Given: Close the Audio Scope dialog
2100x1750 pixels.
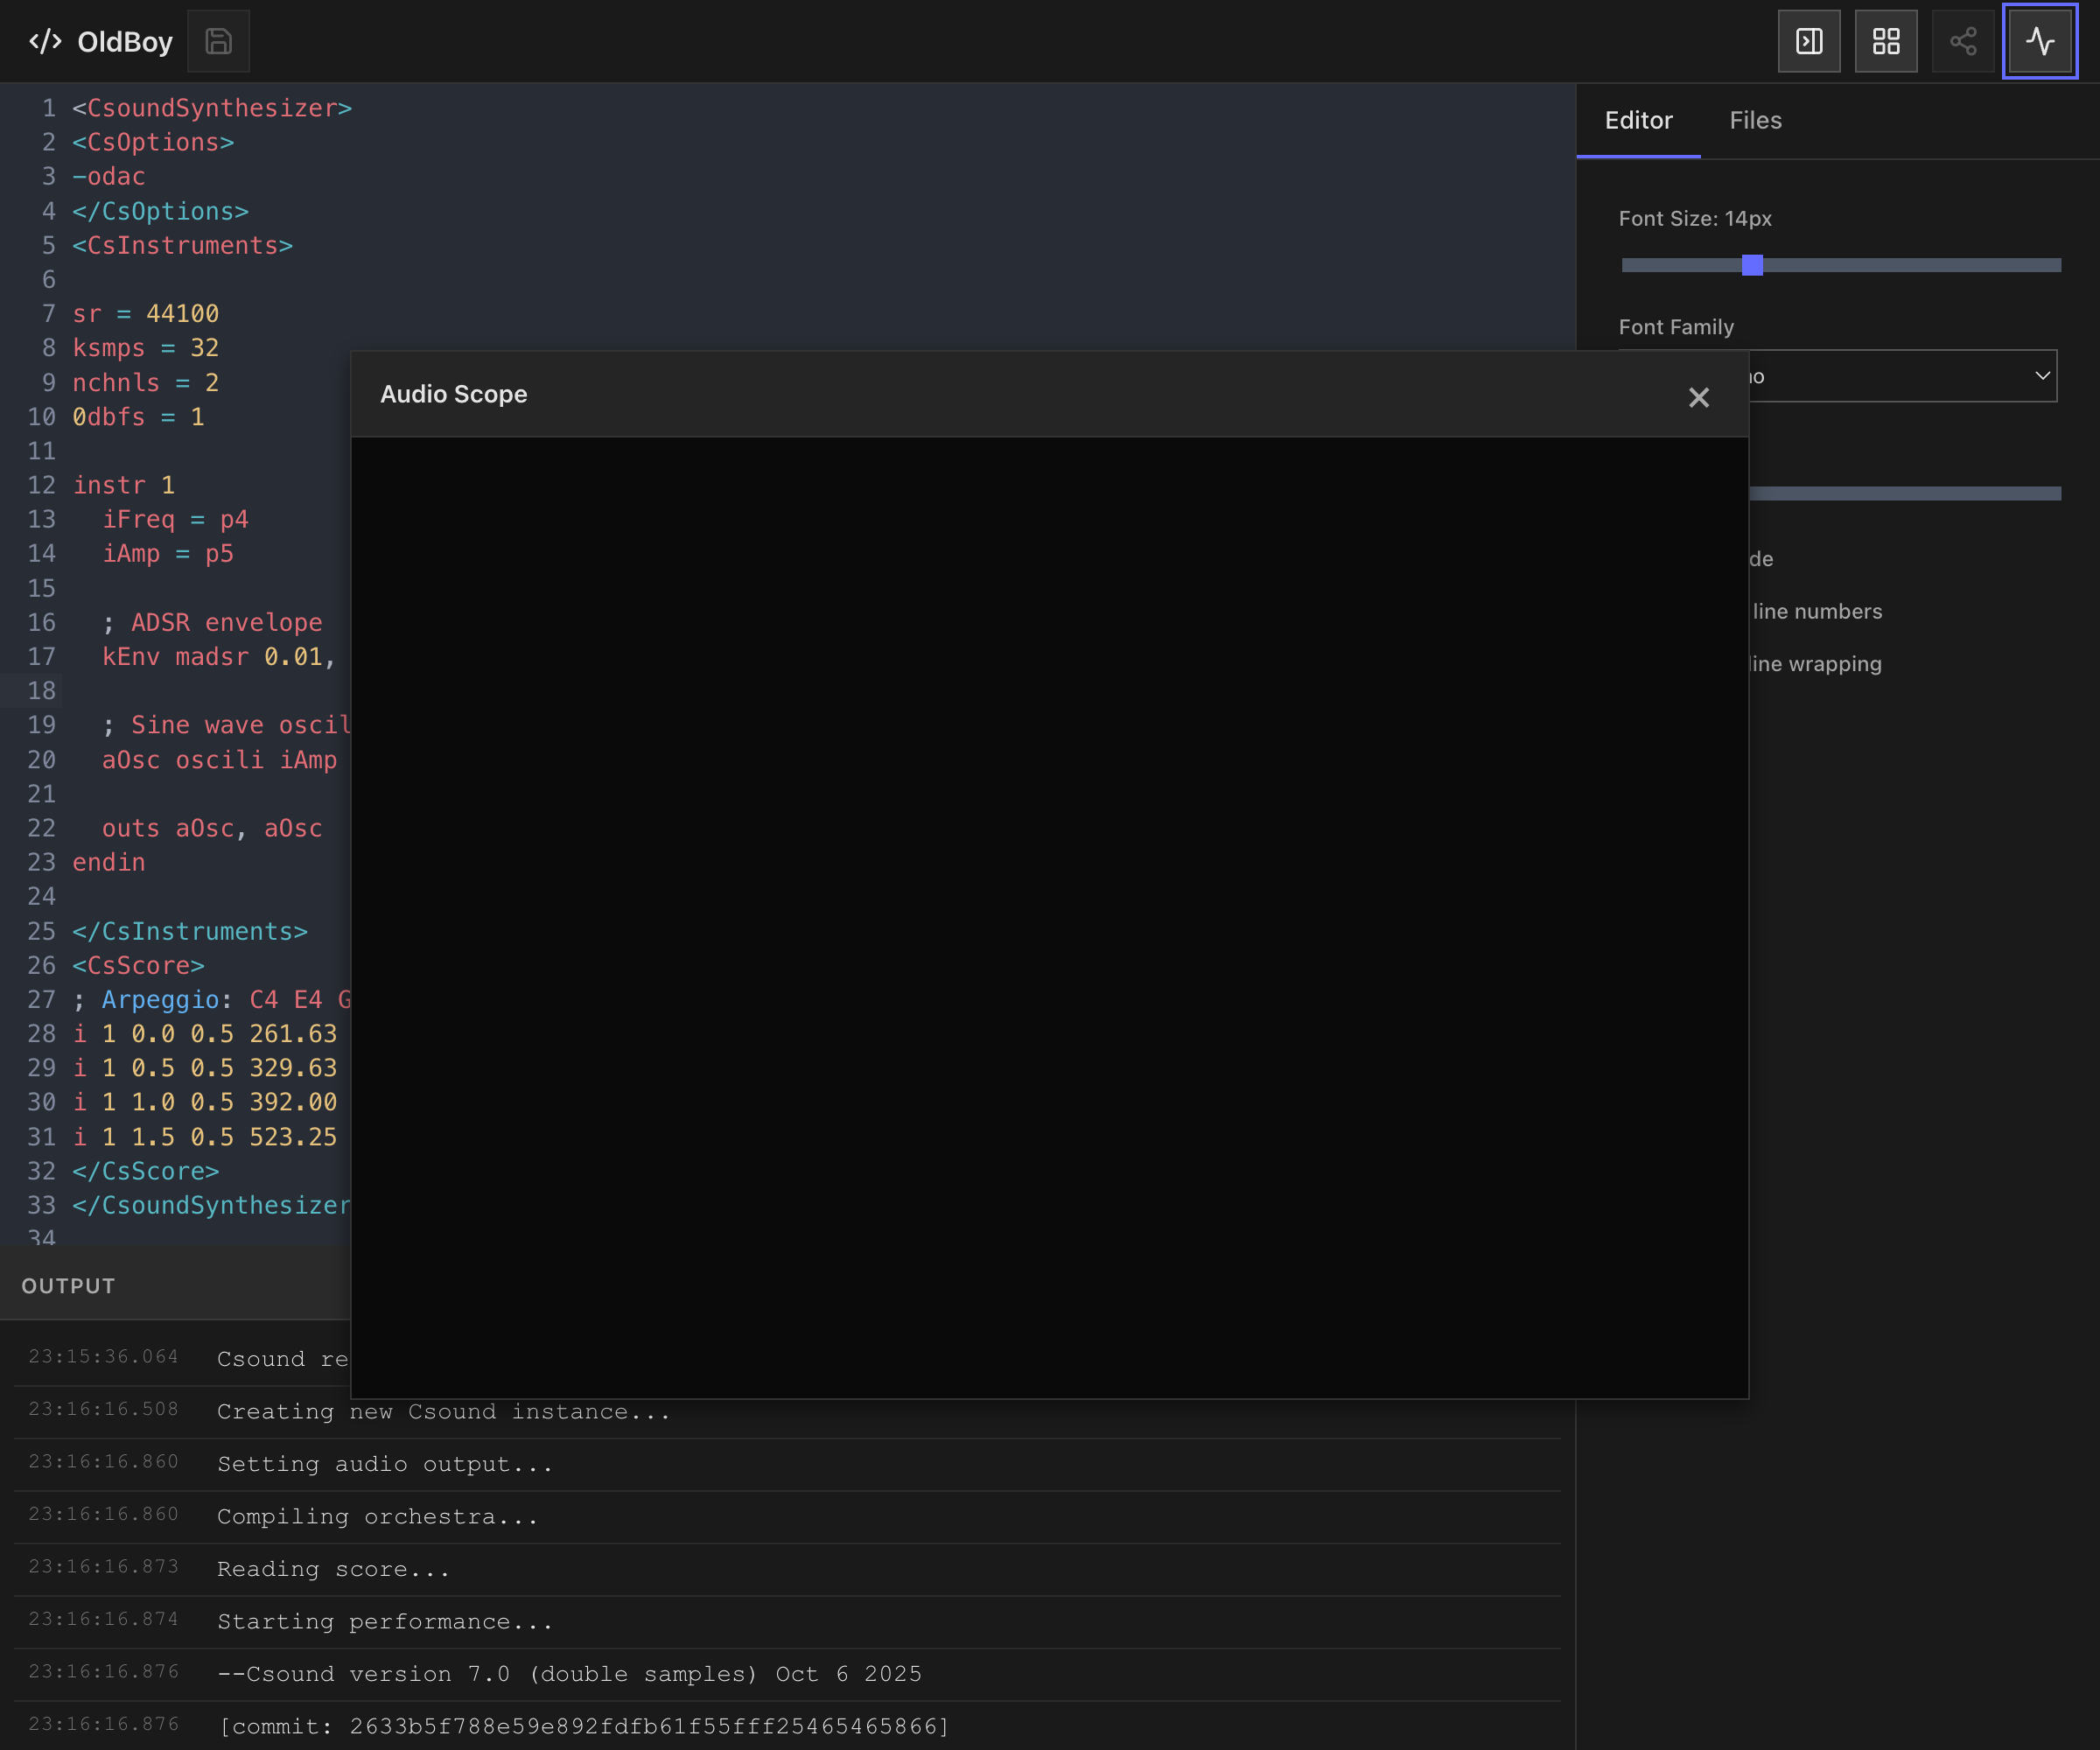Looking at the screenshot, I should (1698, 397).
